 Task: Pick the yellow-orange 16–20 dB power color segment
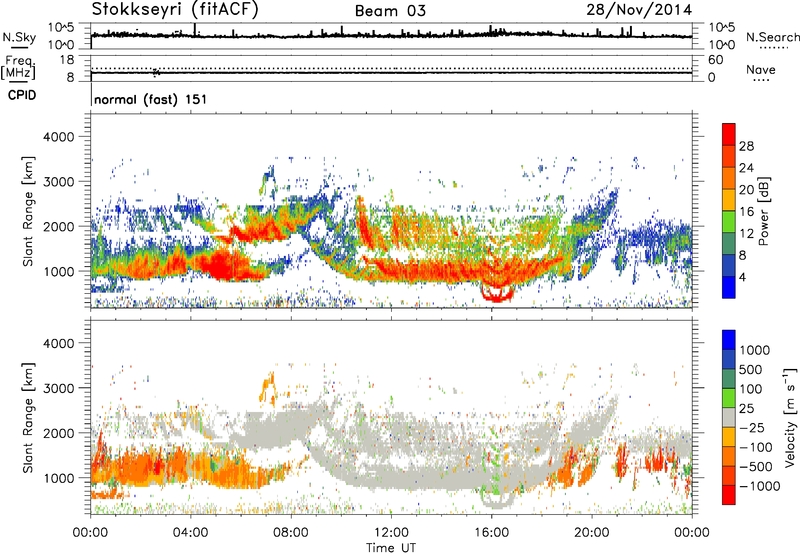click(729, 201)
